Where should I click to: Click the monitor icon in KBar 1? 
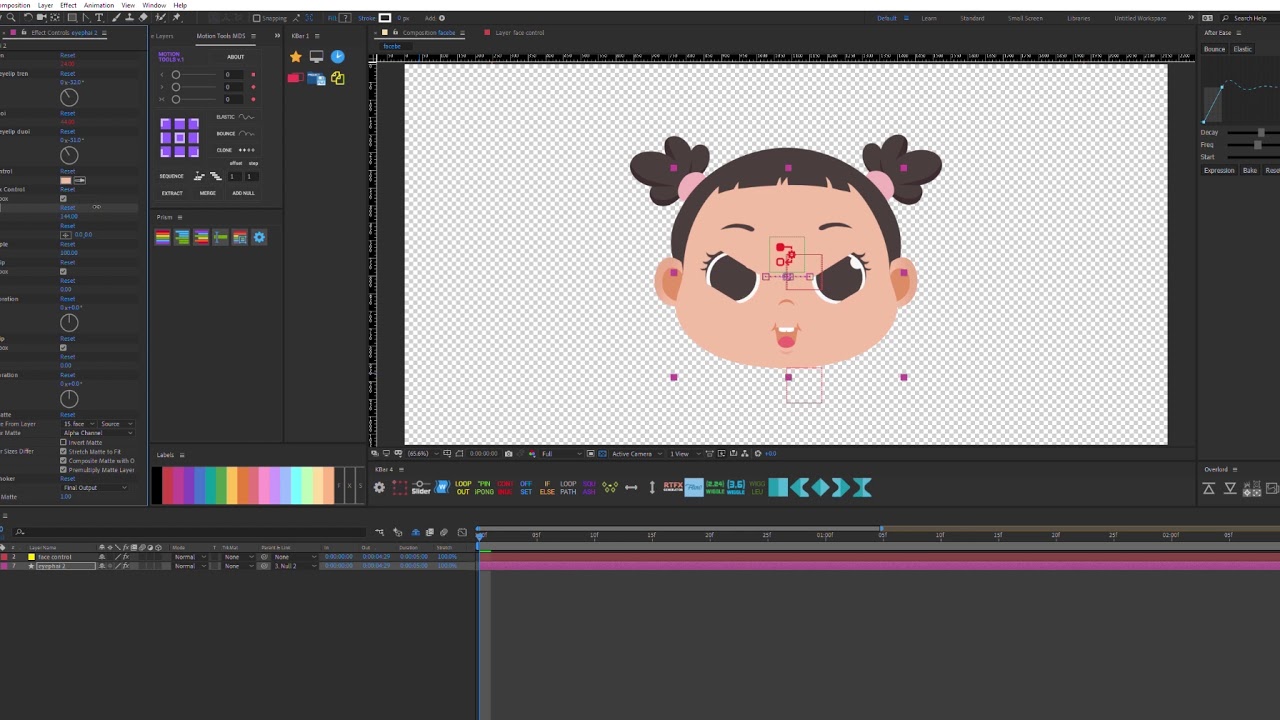(316, 57)
